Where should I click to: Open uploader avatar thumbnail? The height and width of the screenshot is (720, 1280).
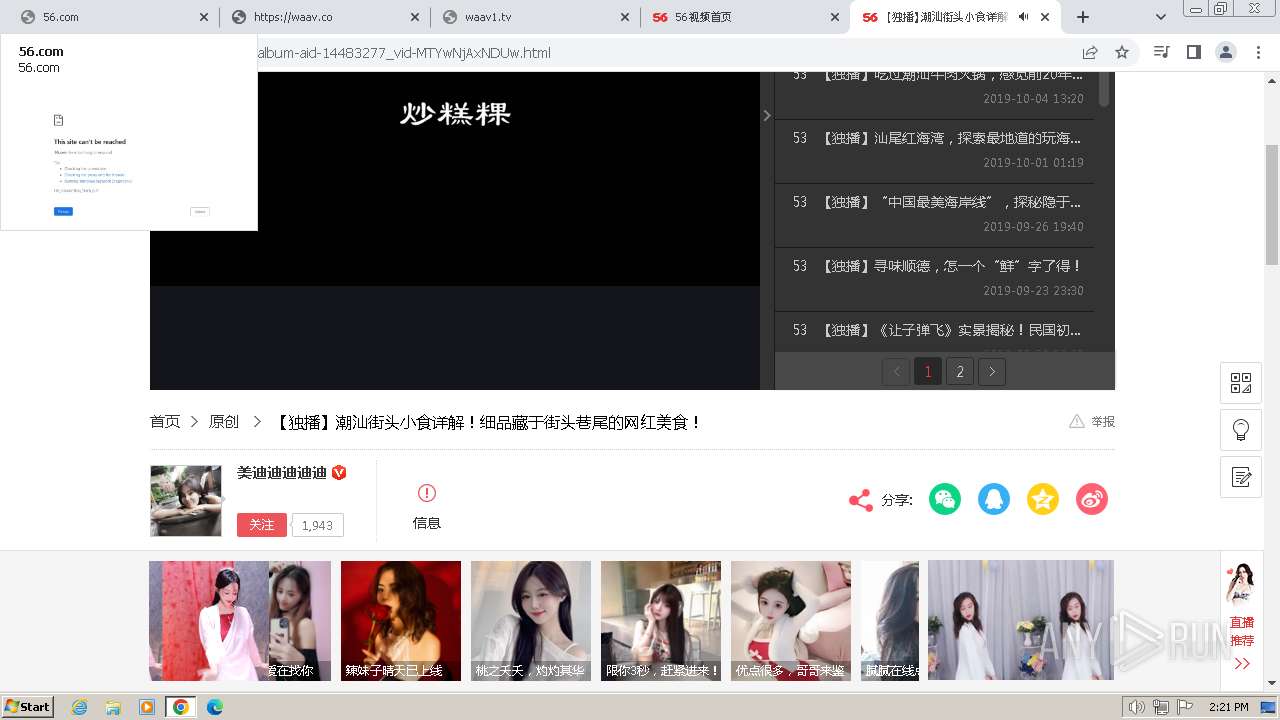pos(186,501)
